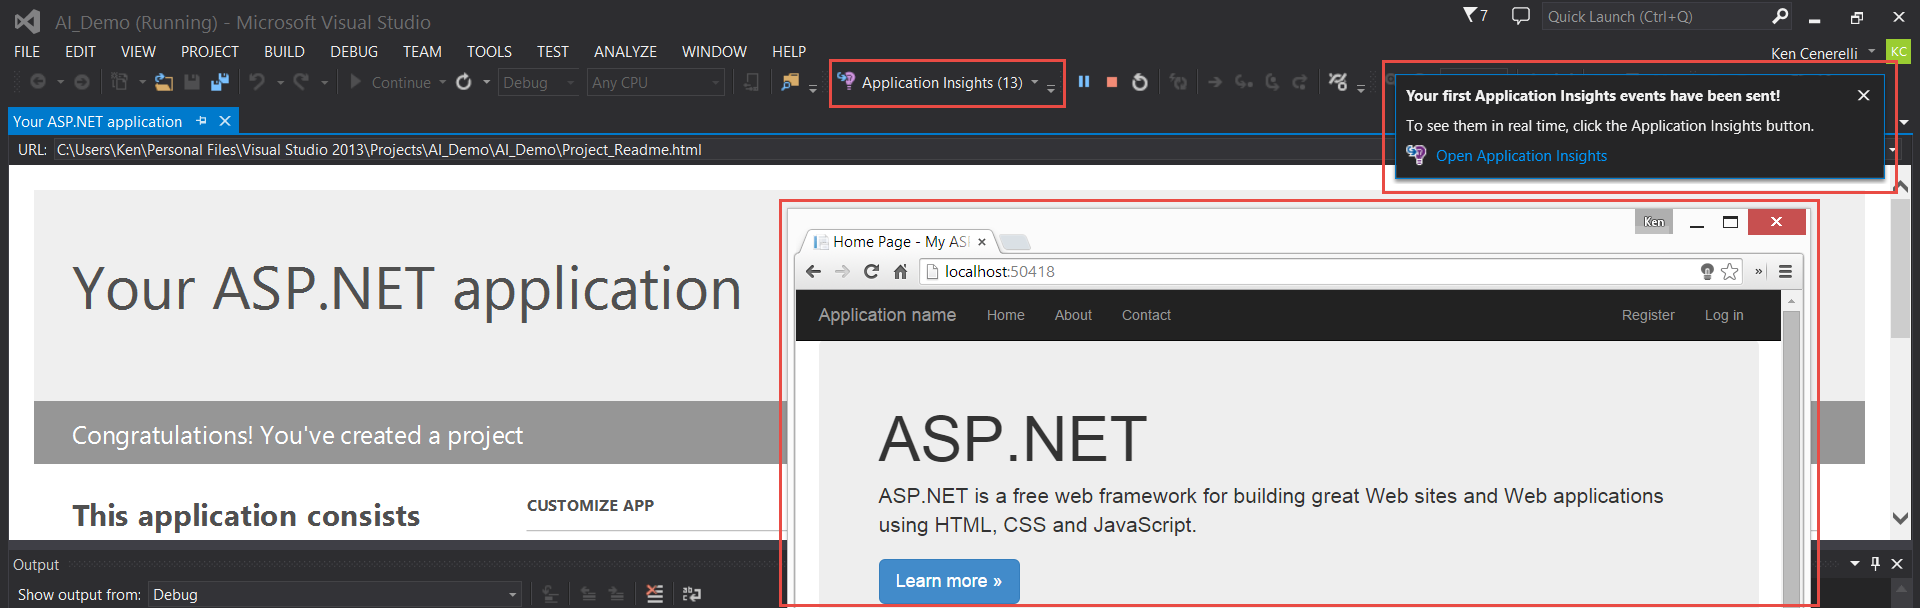
Task: Go to home page in Chrome toolbar
Action: (x=900, y=271)
